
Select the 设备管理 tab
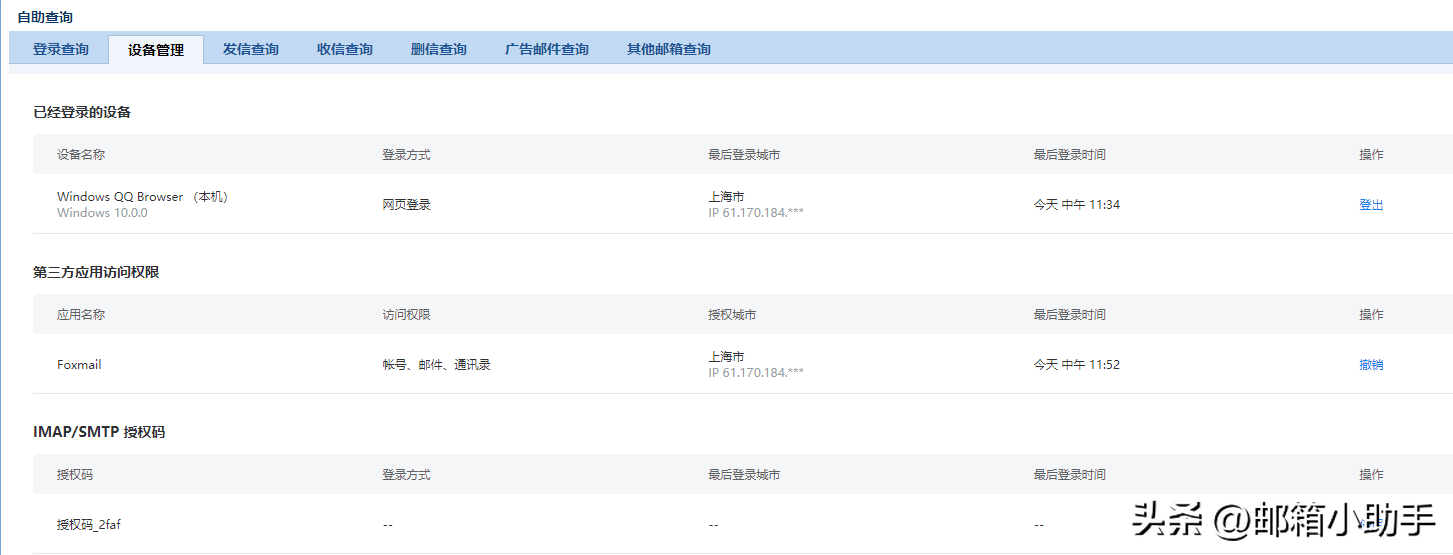156,50
